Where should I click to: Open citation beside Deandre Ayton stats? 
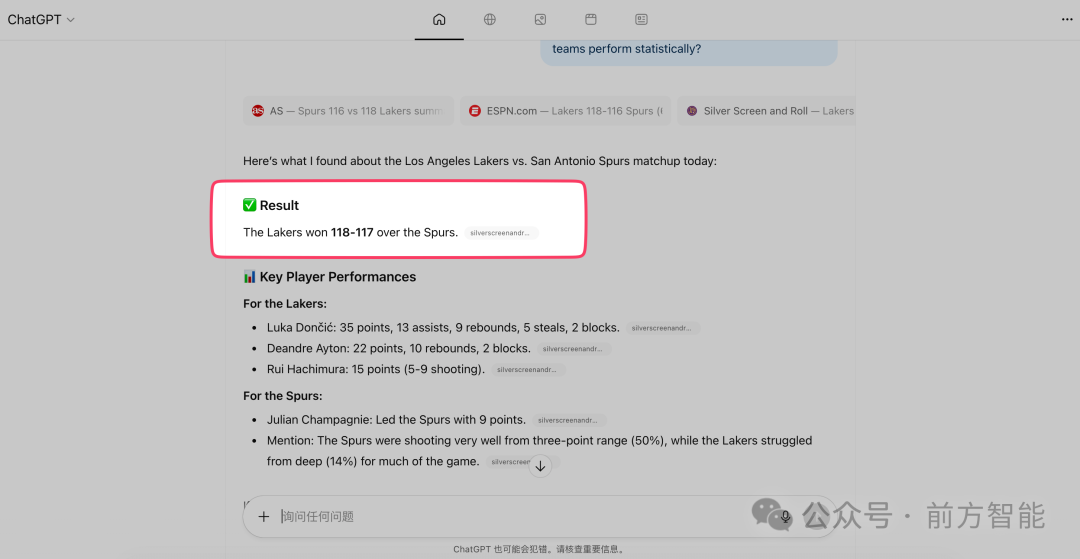click(x=574, y=349)
